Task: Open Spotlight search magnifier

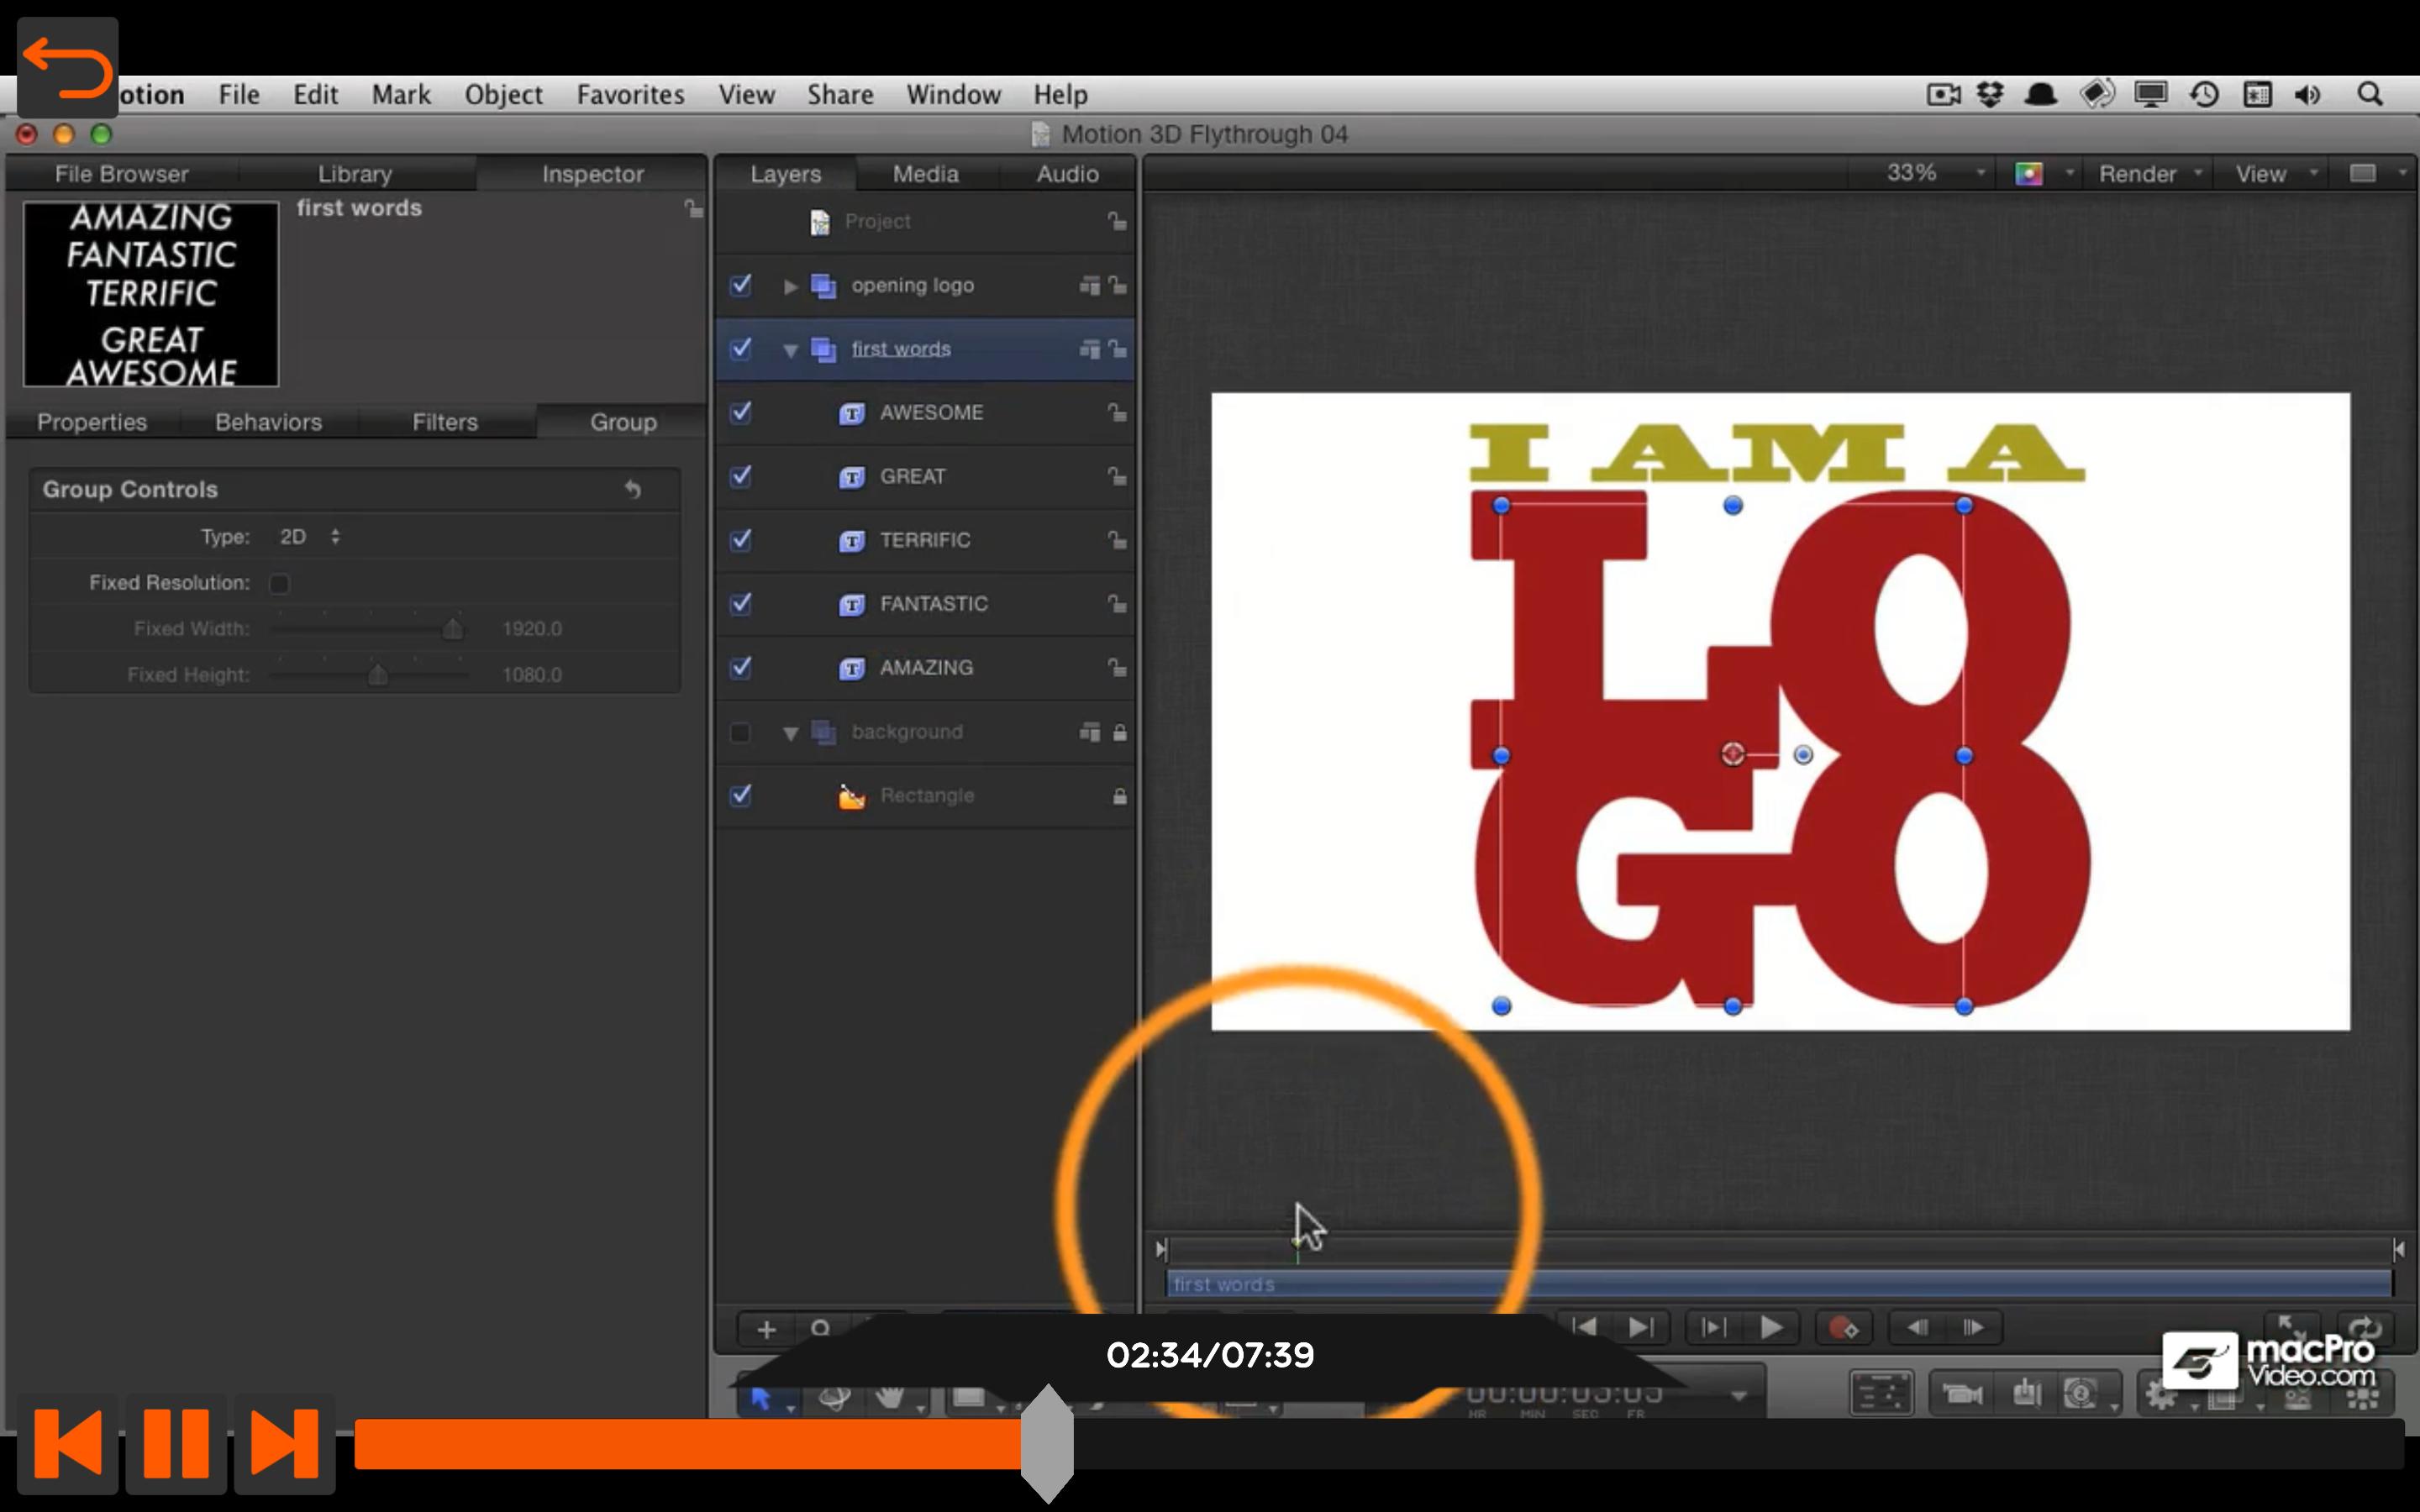Action: pos(2369,94)
